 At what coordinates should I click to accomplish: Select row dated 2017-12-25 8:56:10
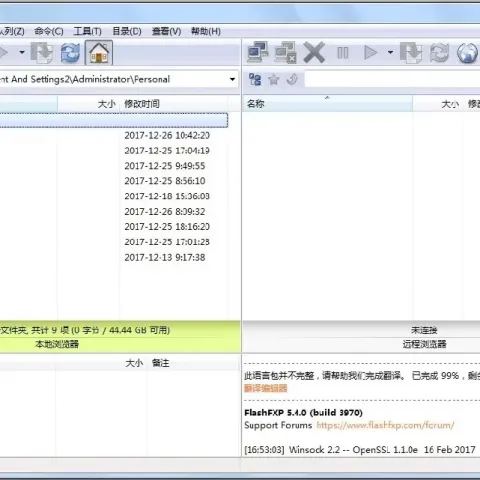114,181
